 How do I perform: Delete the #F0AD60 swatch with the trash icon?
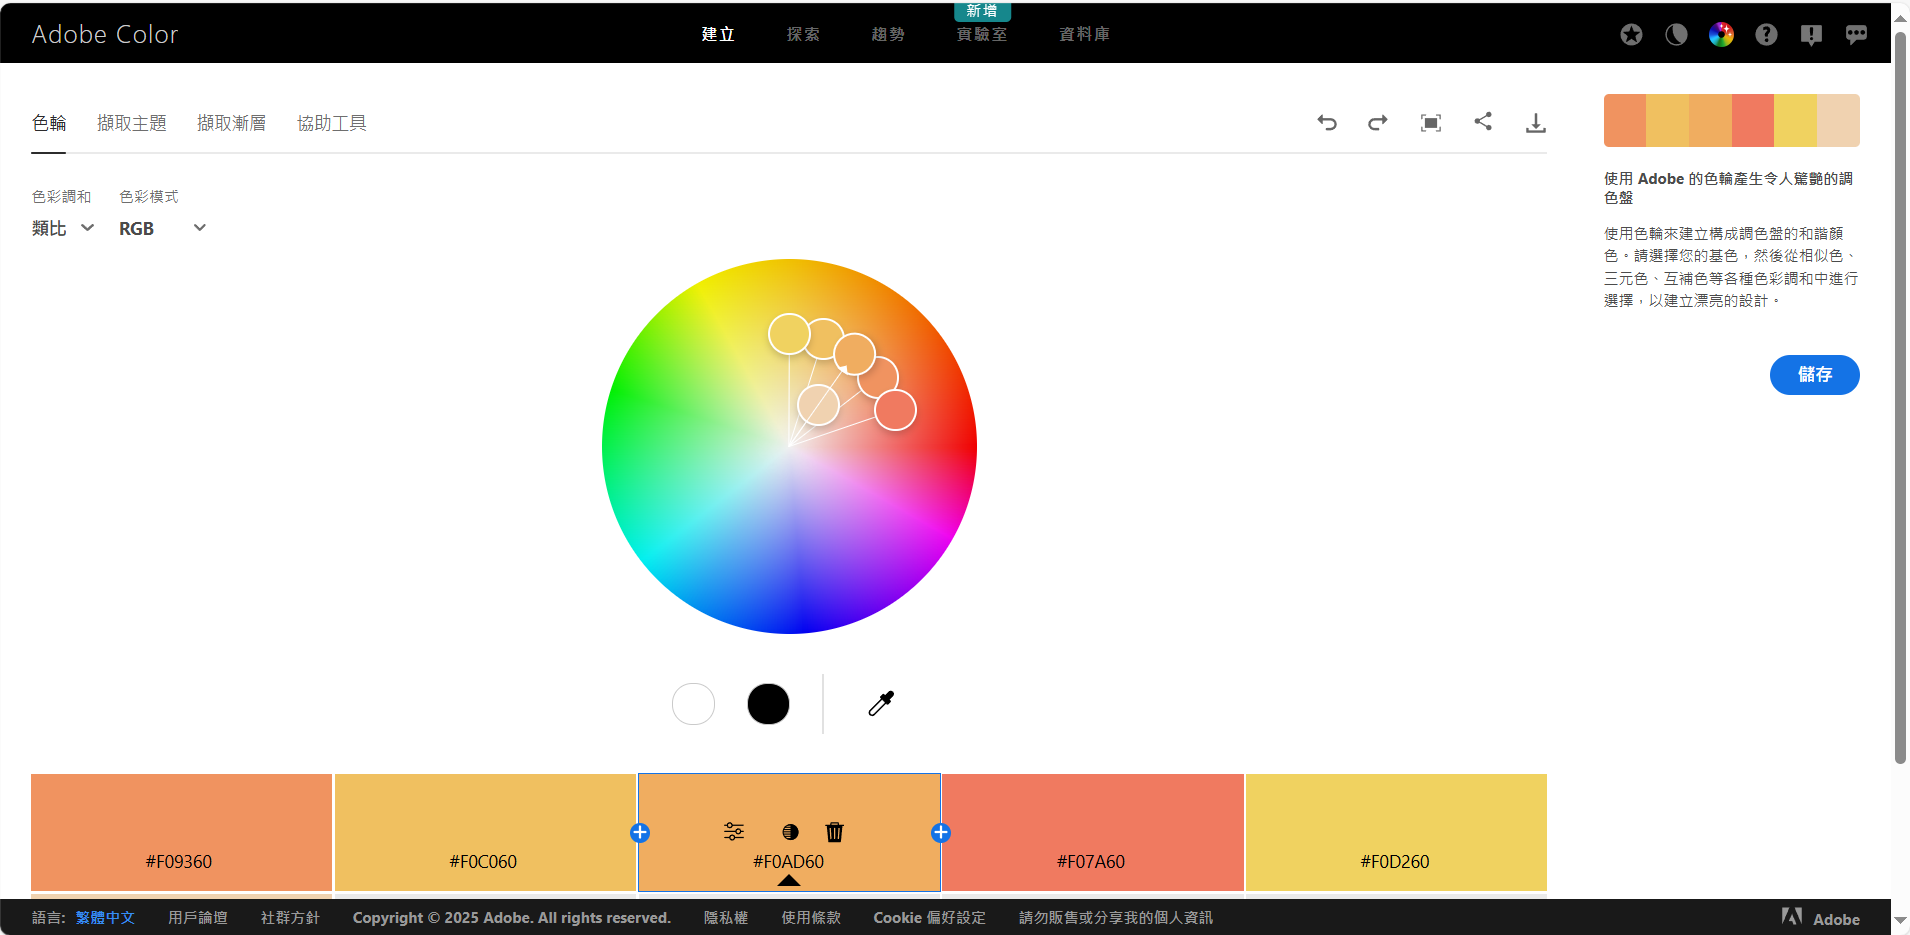coord(835,832)
